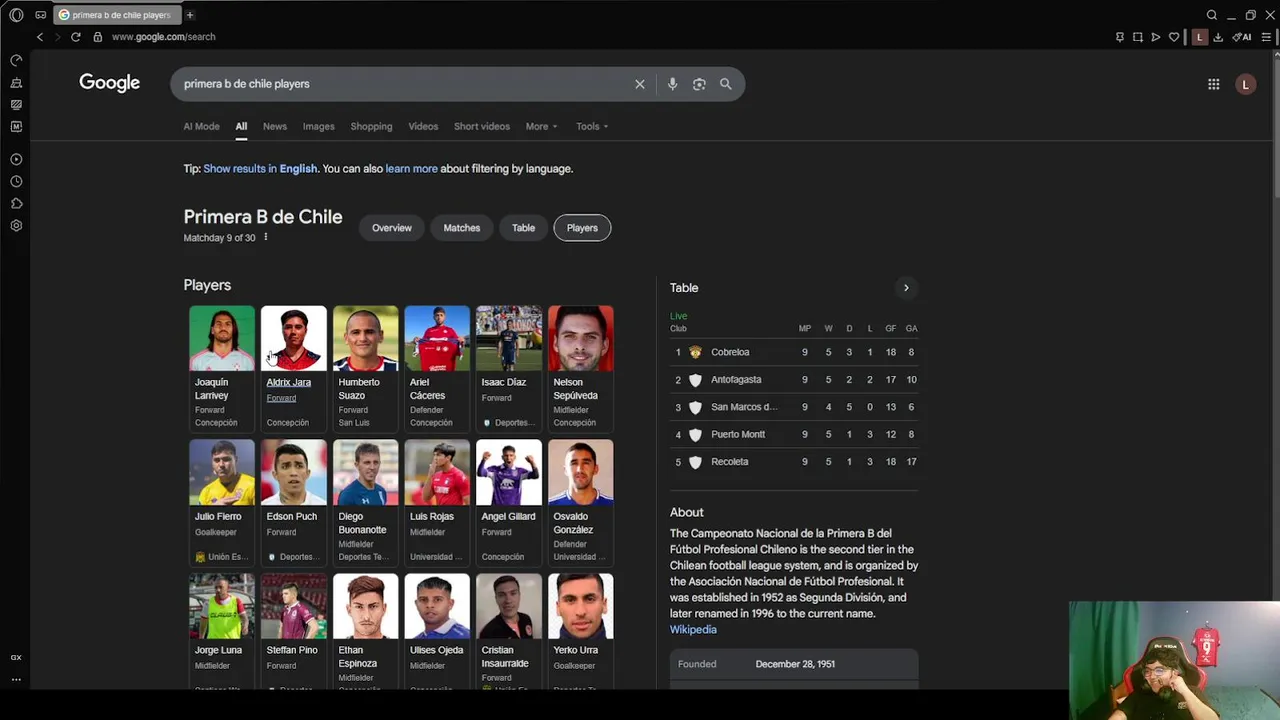
Task: Open the striped monitor sidebar icon
Action: point(16,105)
